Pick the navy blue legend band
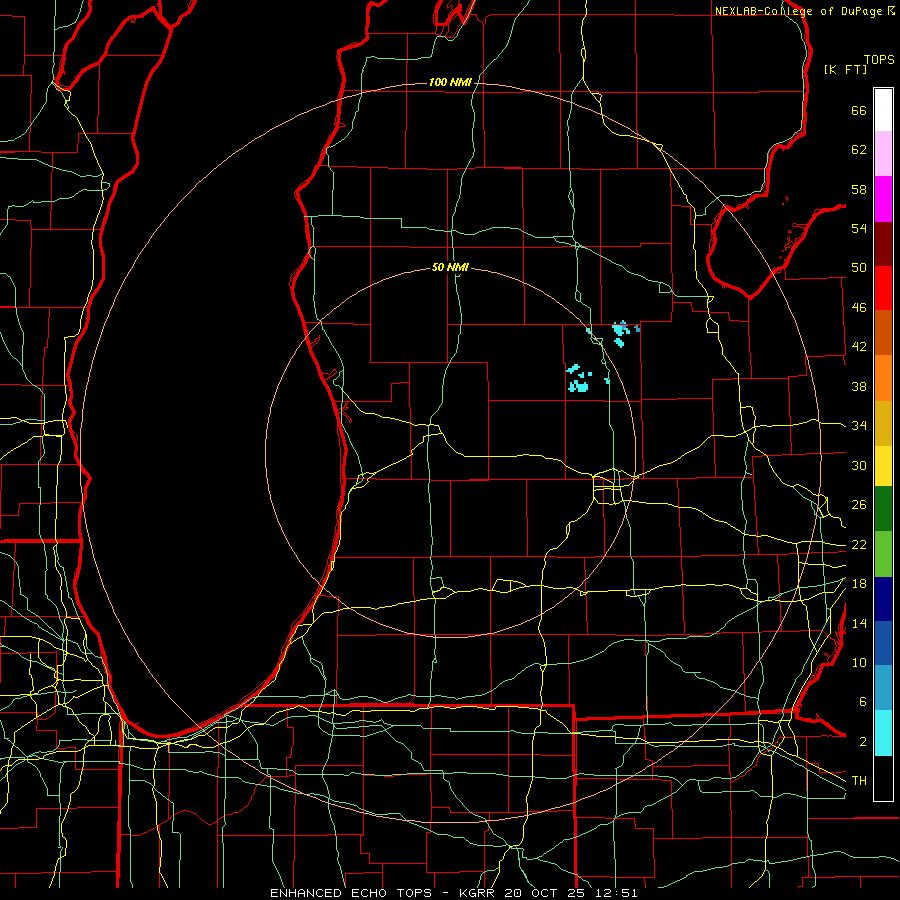Viewport: 900px width, 900px height. [x=883, y=599]
